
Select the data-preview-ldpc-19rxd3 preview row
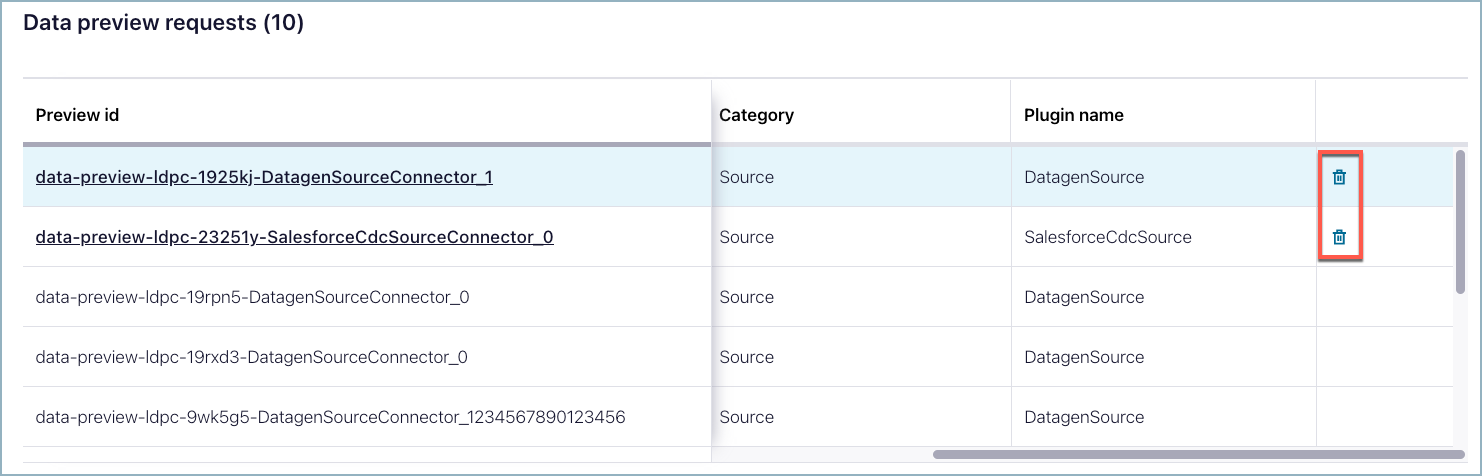(x=251, y=357)
